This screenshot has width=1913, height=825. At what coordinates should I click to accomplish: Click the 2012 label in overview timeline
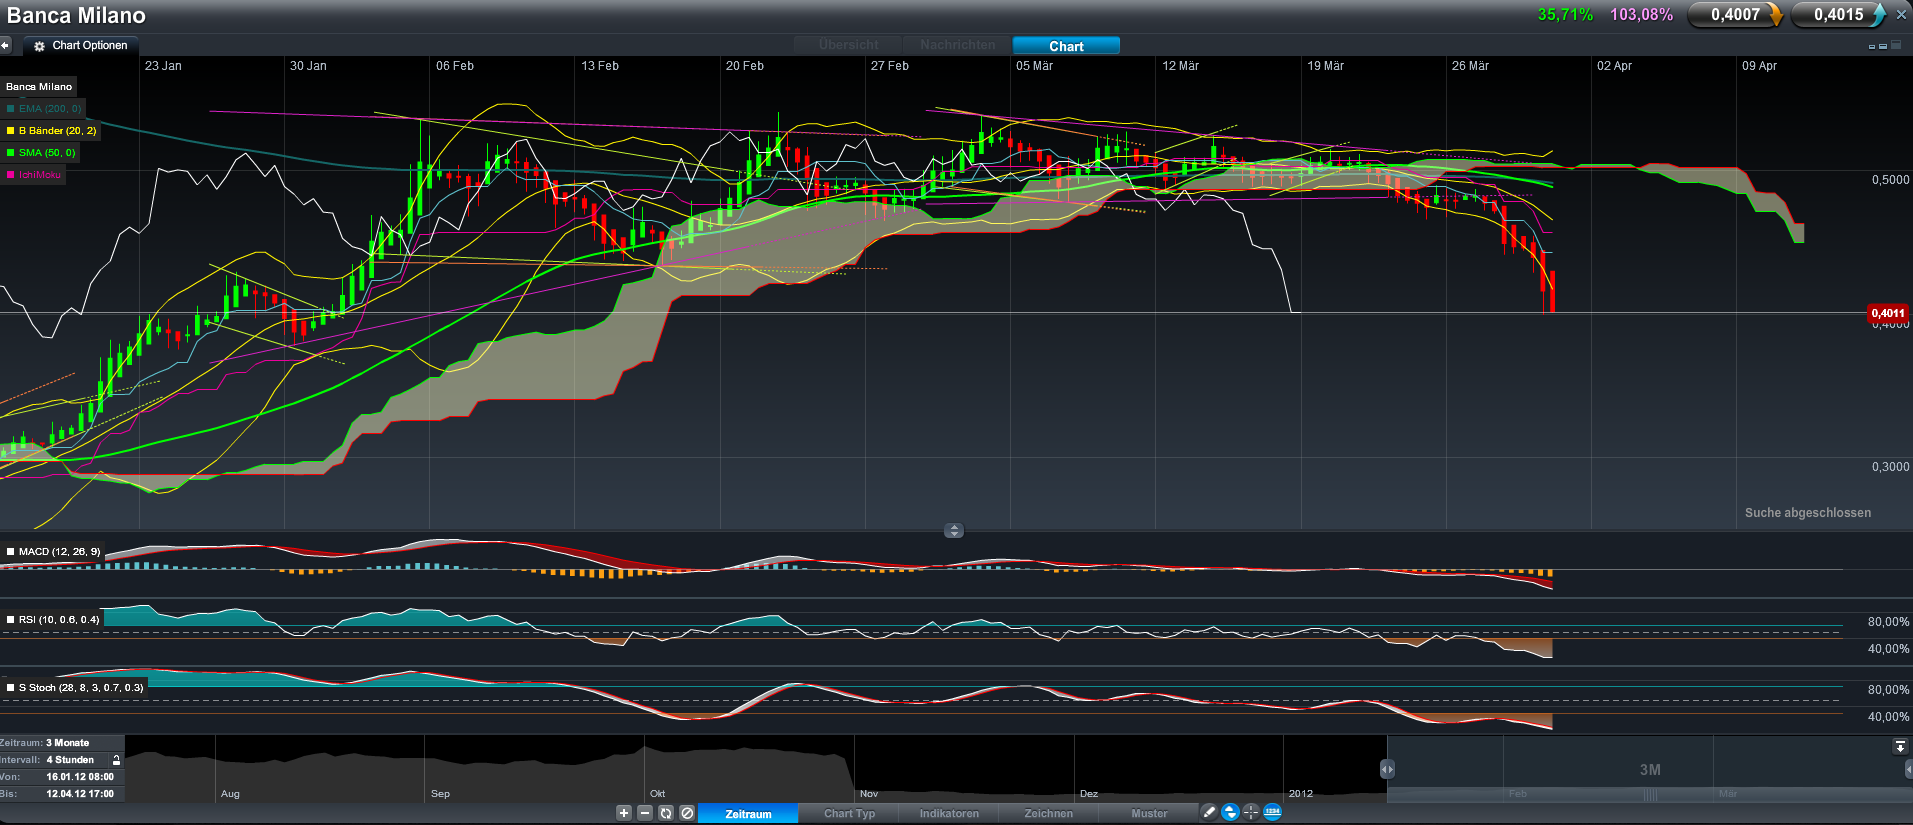coord(1301,794)
